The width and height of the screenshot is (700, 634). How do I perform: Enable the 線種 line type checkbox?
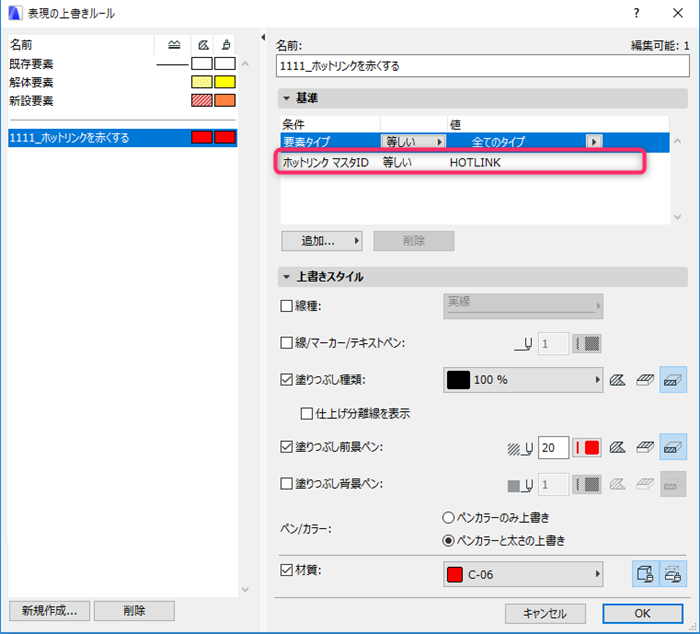(286, 306)
